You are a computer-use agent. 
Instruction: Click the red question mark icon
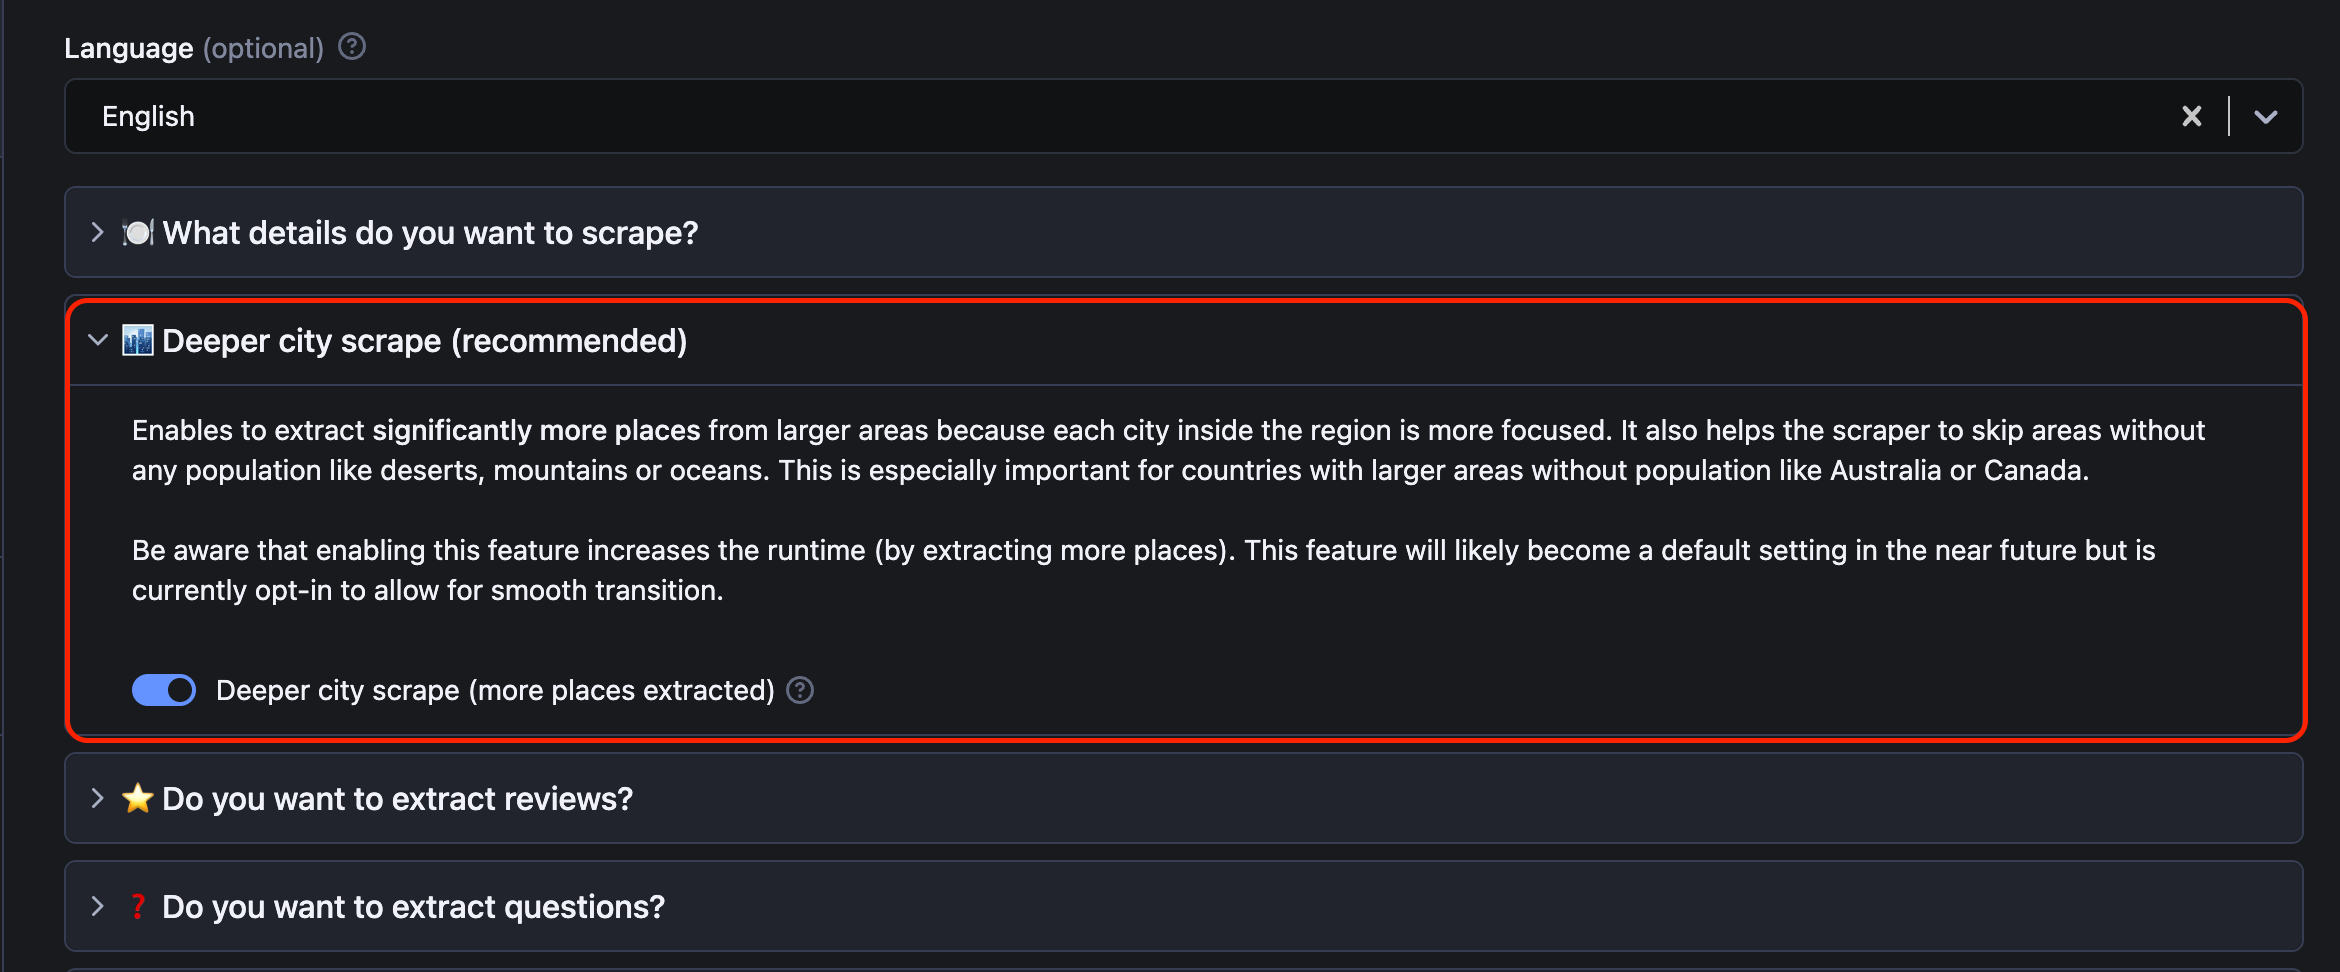[138, 907]
